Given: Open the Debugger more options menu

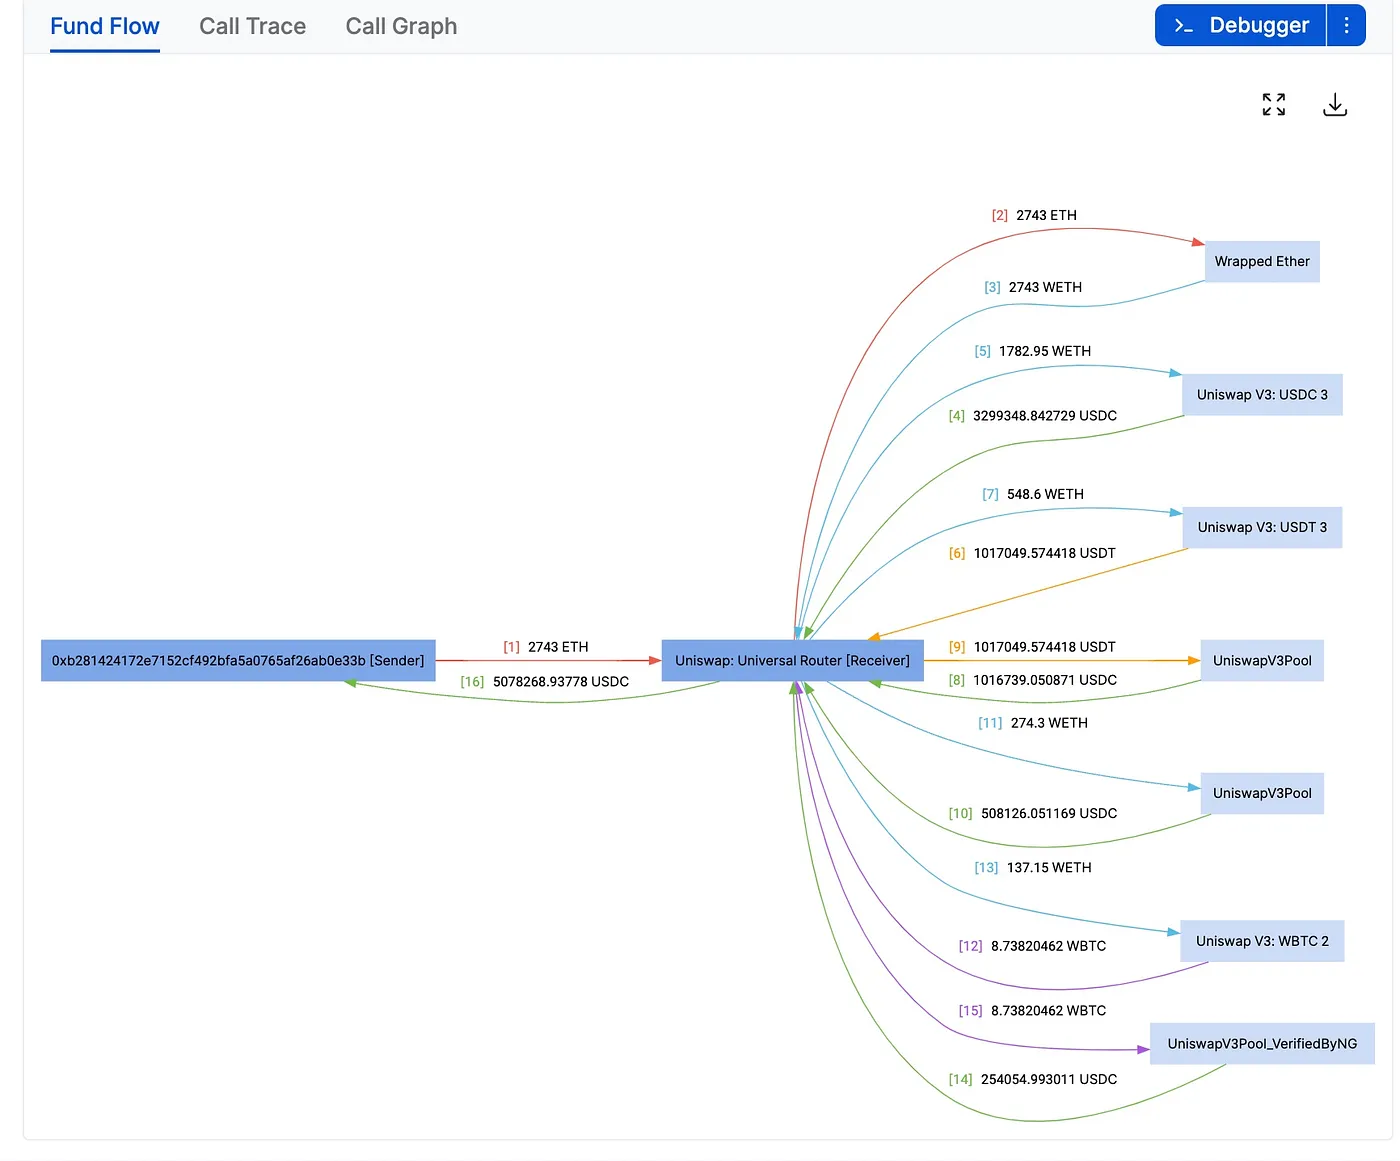Looking at the screenshot, I should click(x=1346, y=26).
